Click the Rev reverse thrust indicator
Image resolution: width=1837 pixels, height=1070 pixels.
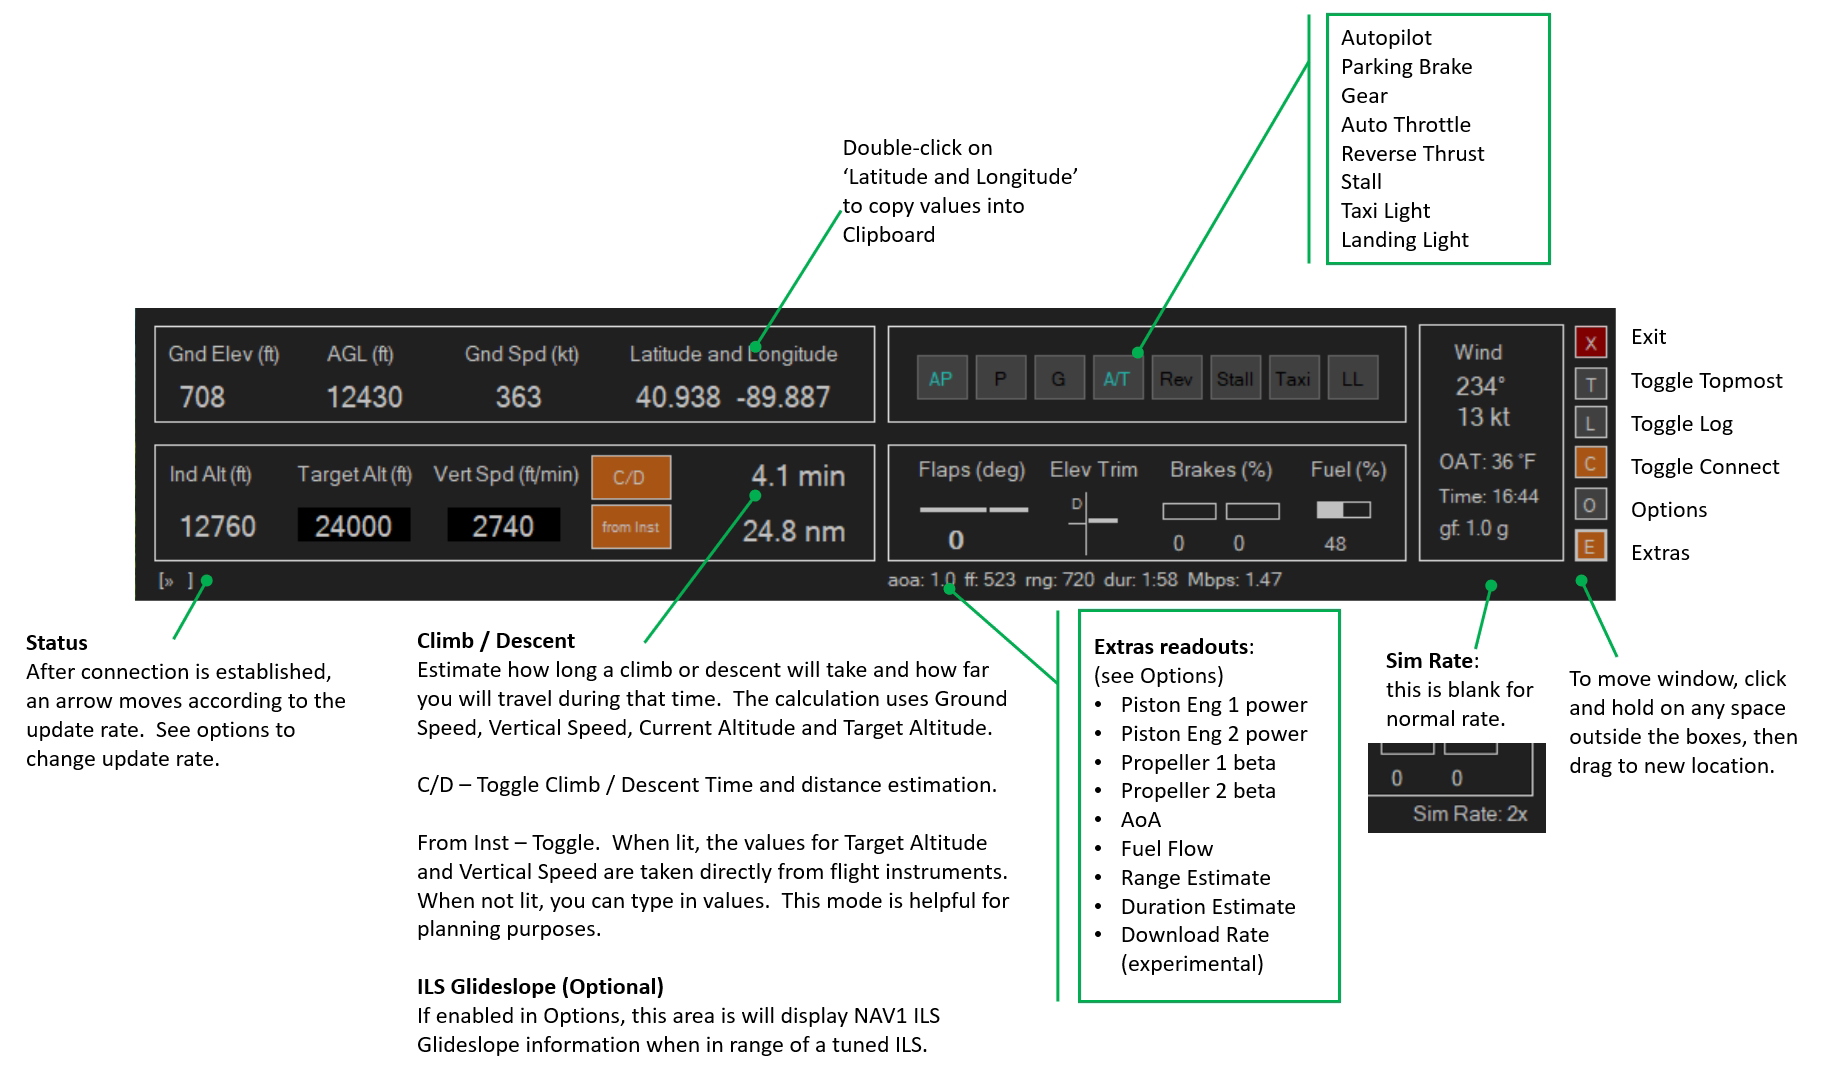(x=1176, y=379)
